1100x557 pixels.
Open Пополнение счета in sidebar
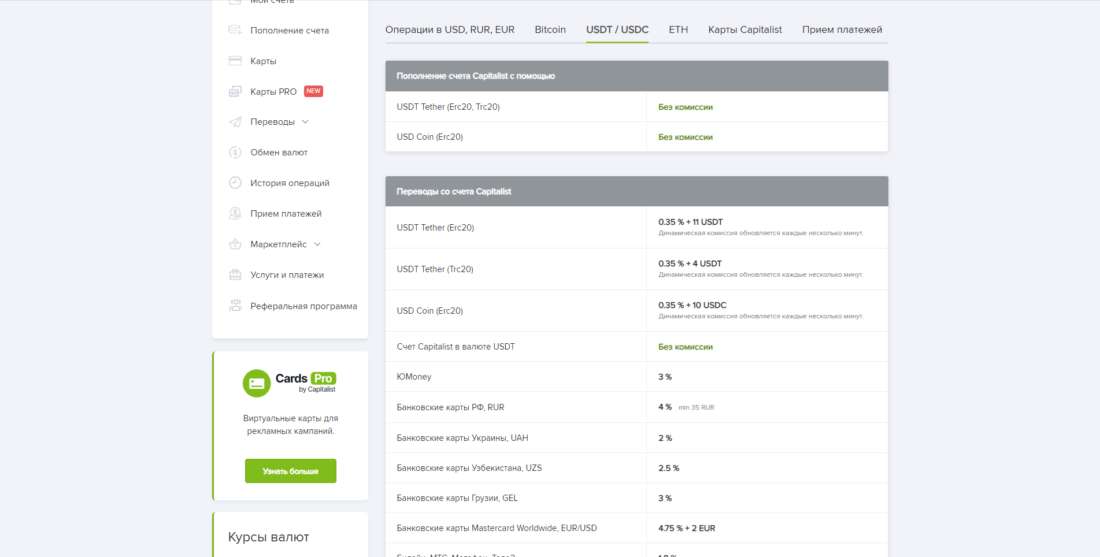click(x=290, y=30)
